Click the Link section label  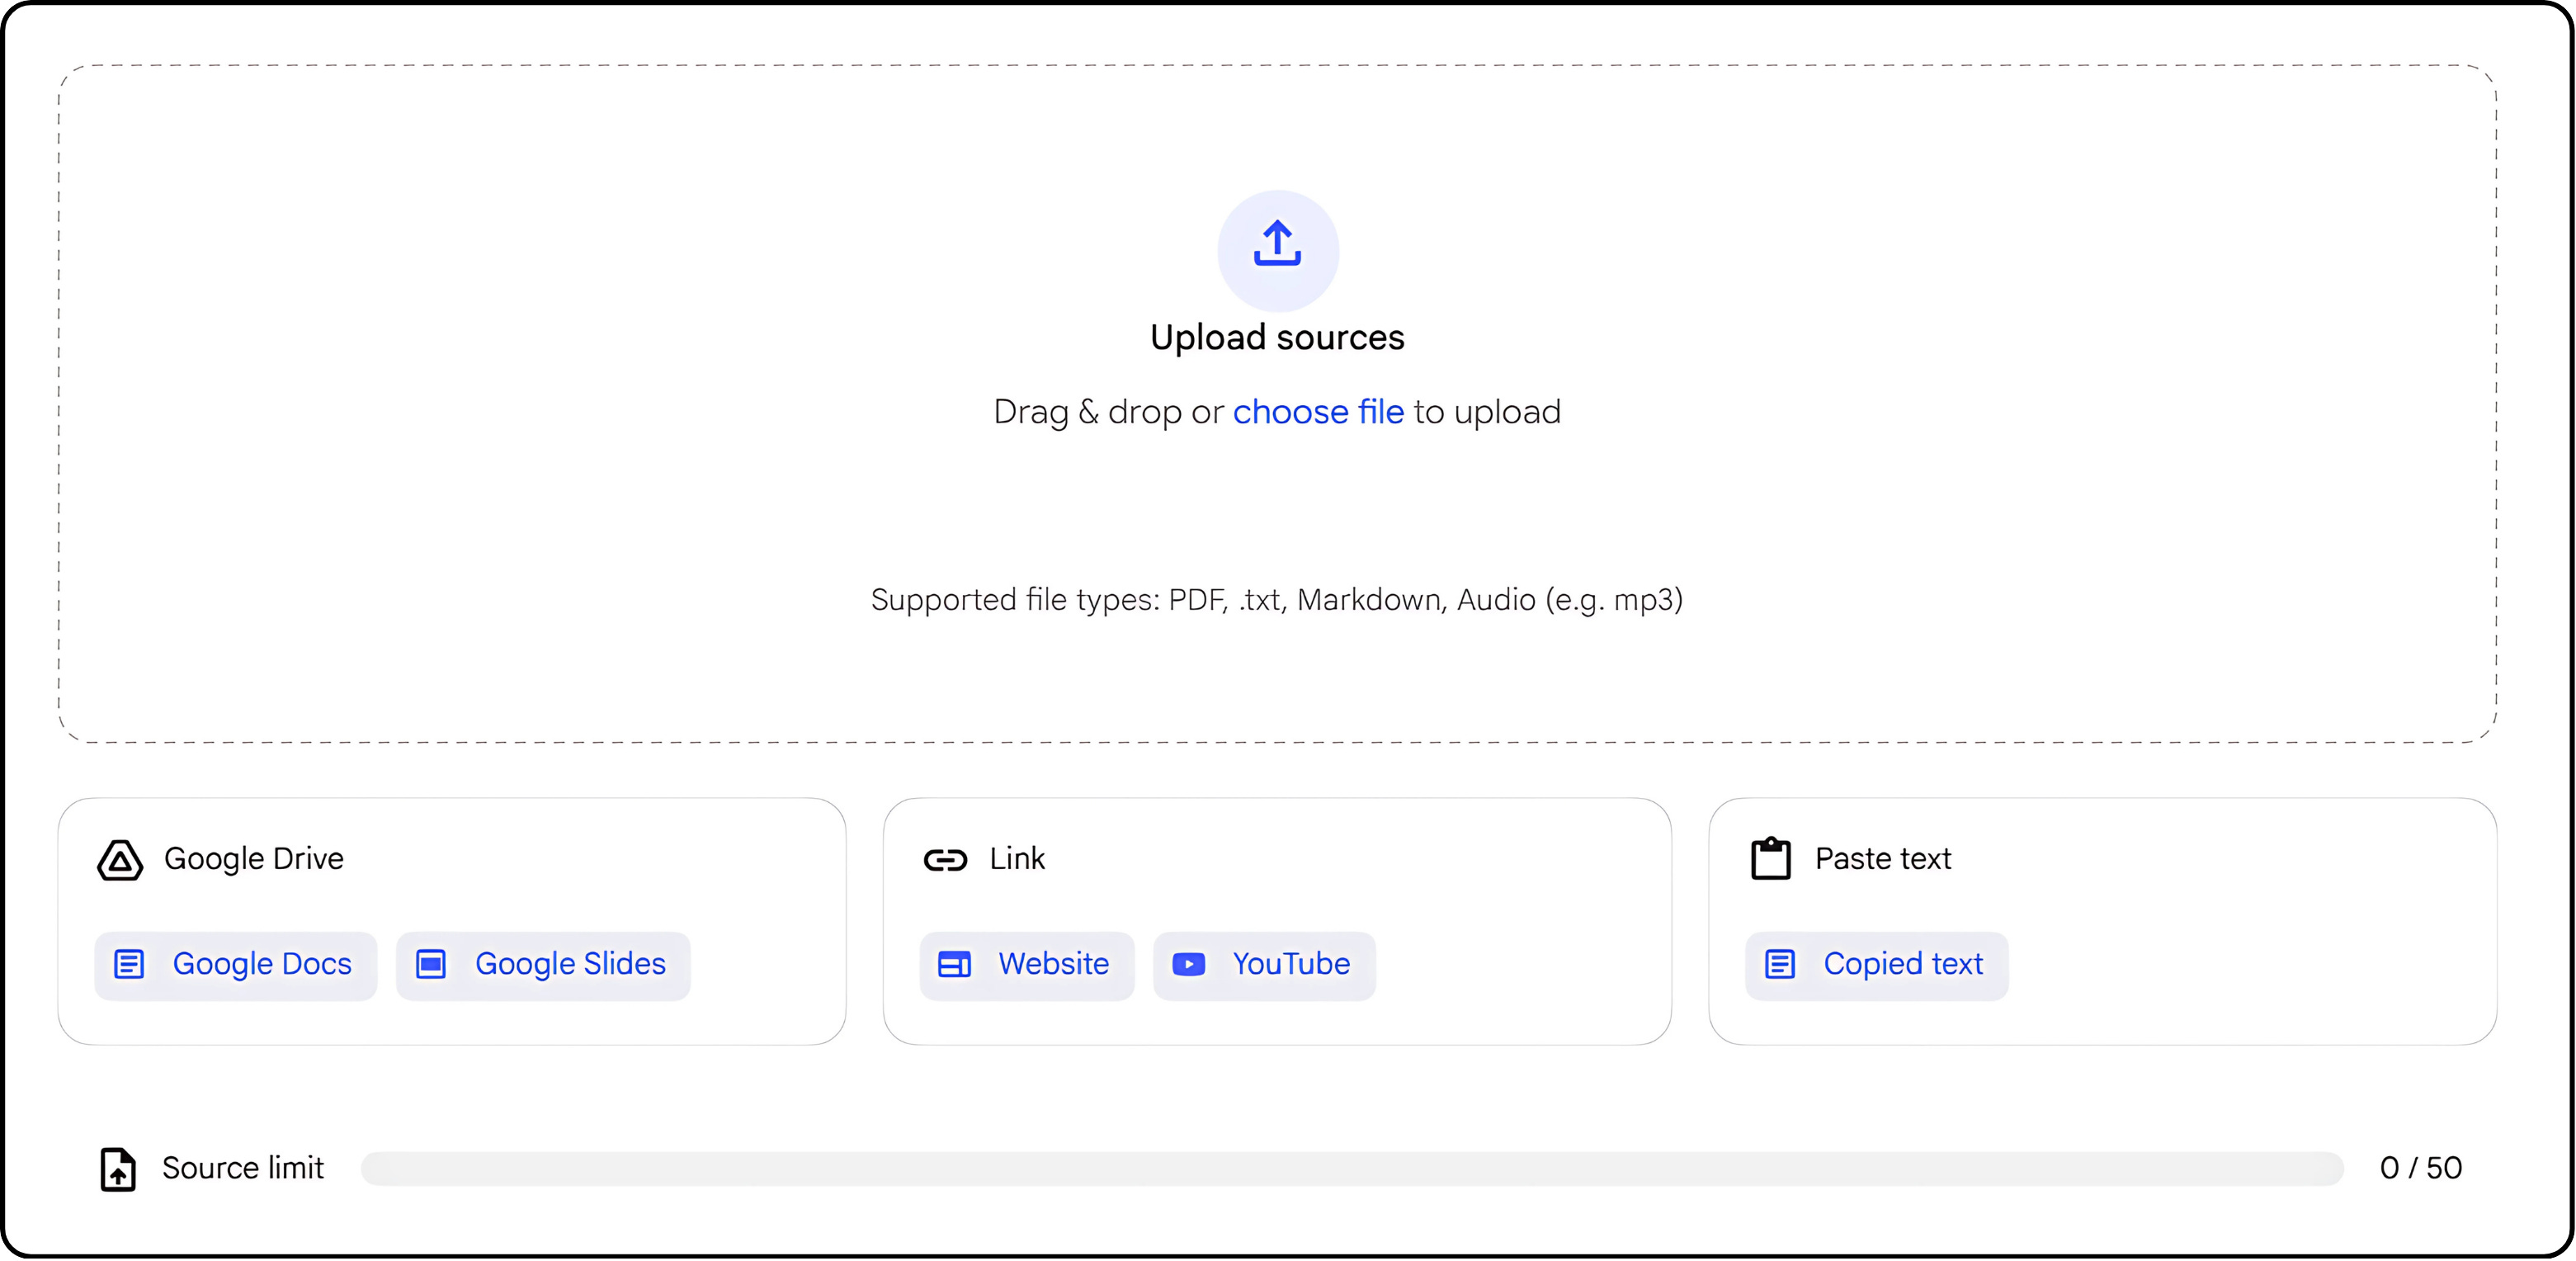(1017, 859)
